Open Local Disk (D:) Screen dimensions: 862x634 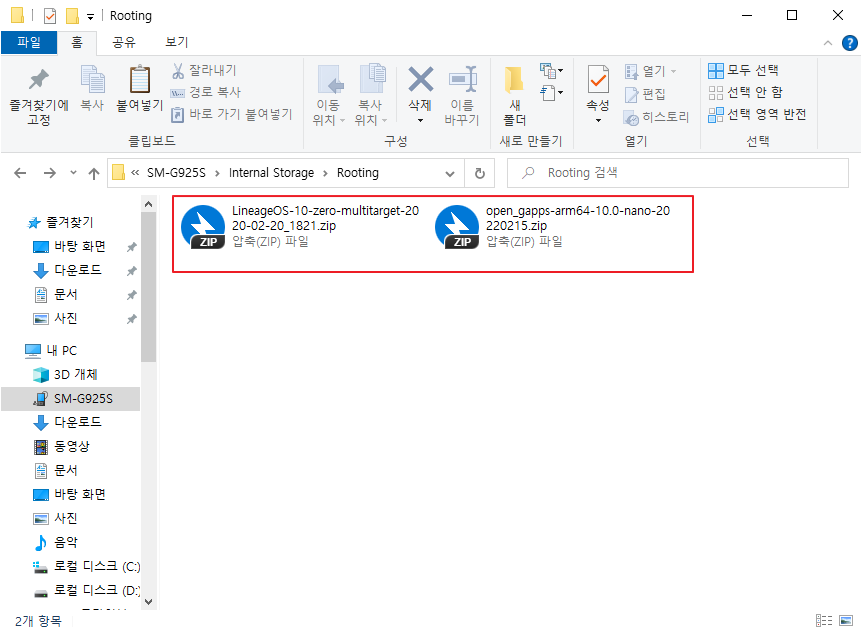[86, 591]
